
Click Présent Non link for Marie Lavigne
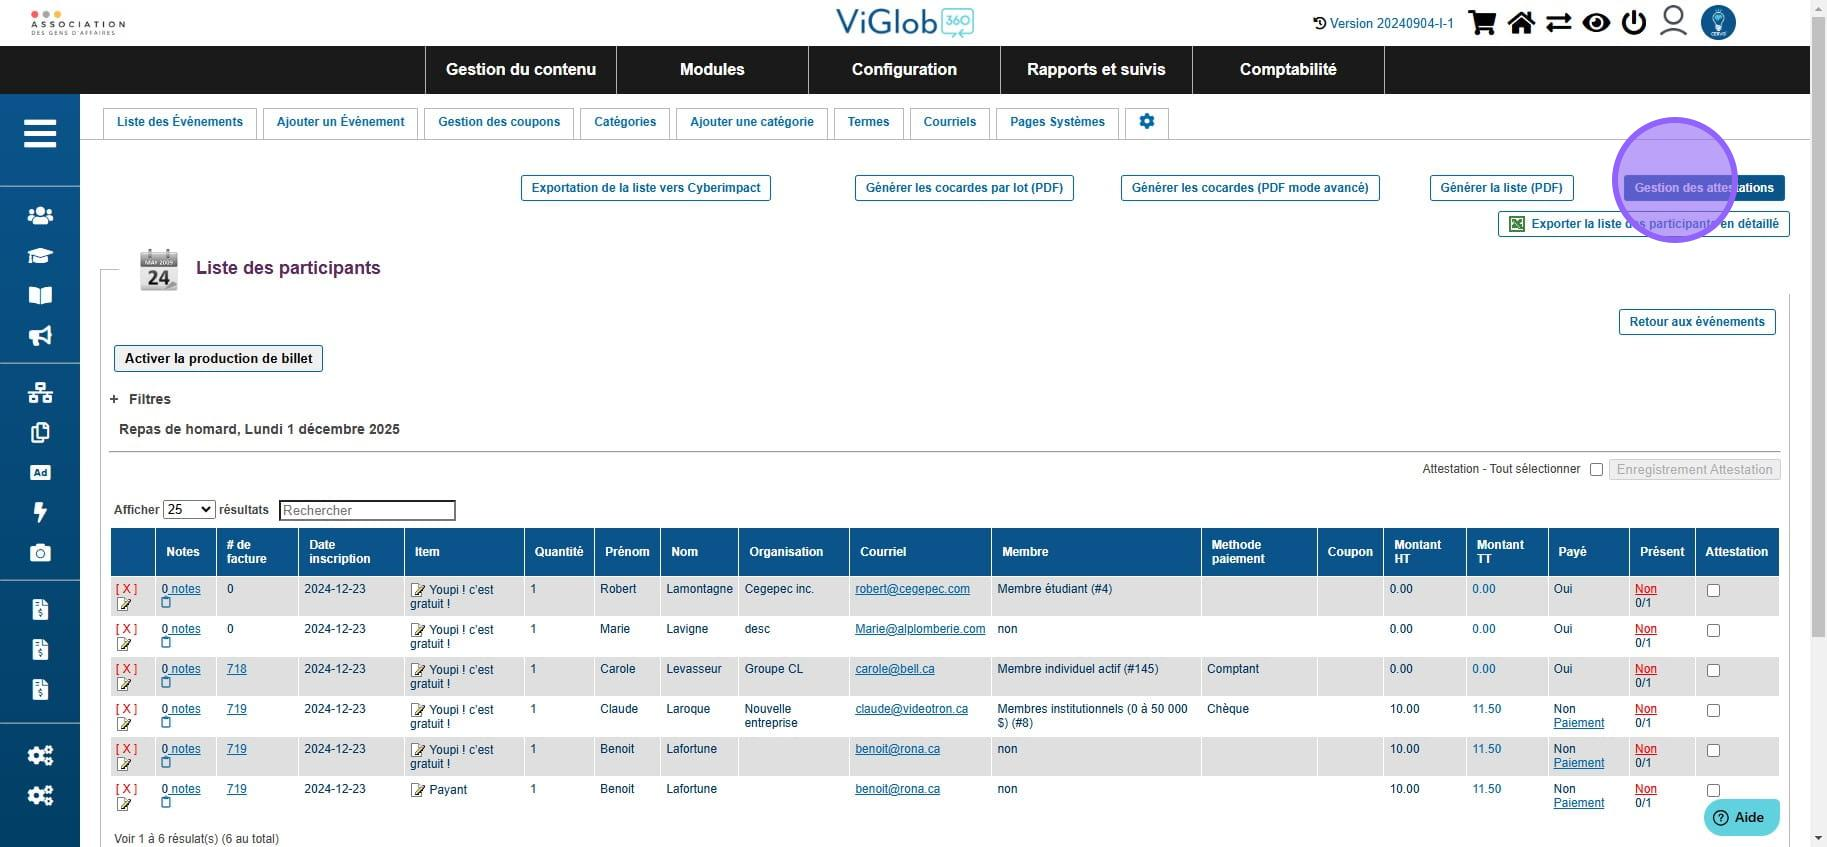[x=1646, y=629]
